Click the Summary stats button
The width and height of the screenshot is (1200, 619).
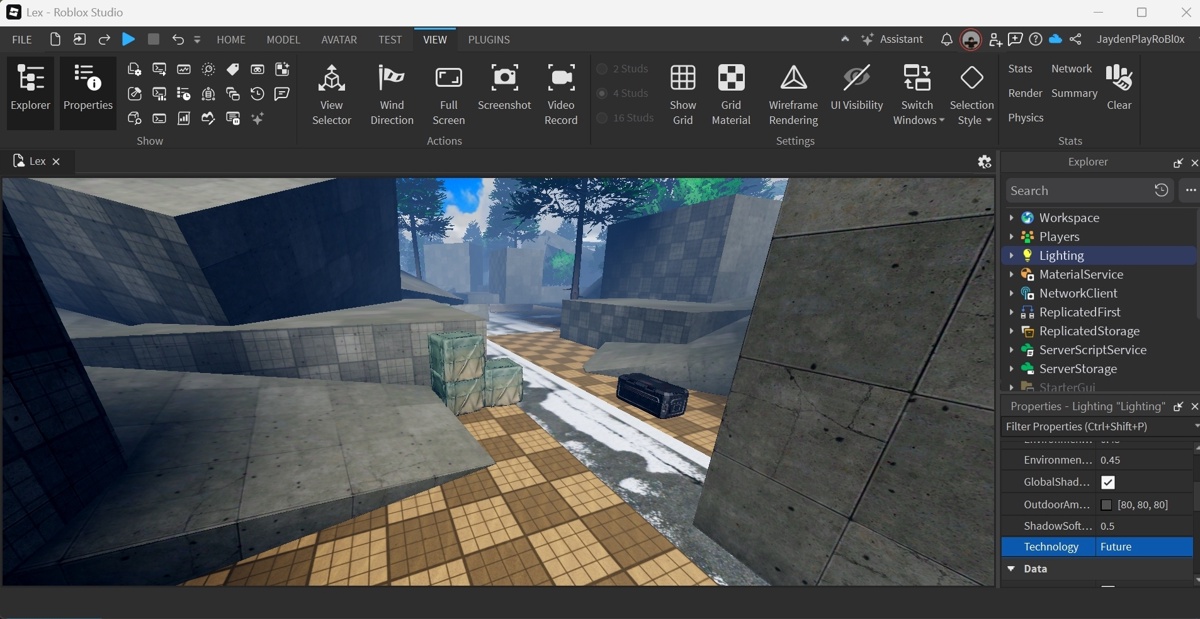1074,93
